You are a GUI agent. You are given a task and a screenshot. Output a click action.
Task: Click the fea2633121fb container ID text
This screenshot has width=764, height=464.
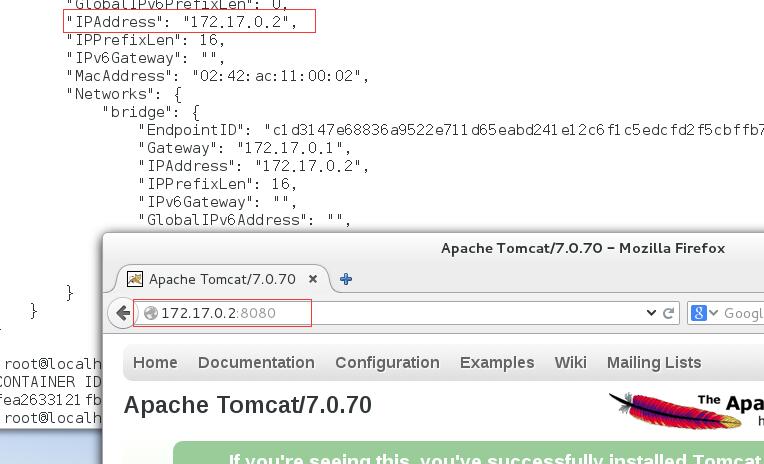tap(51, 400)
